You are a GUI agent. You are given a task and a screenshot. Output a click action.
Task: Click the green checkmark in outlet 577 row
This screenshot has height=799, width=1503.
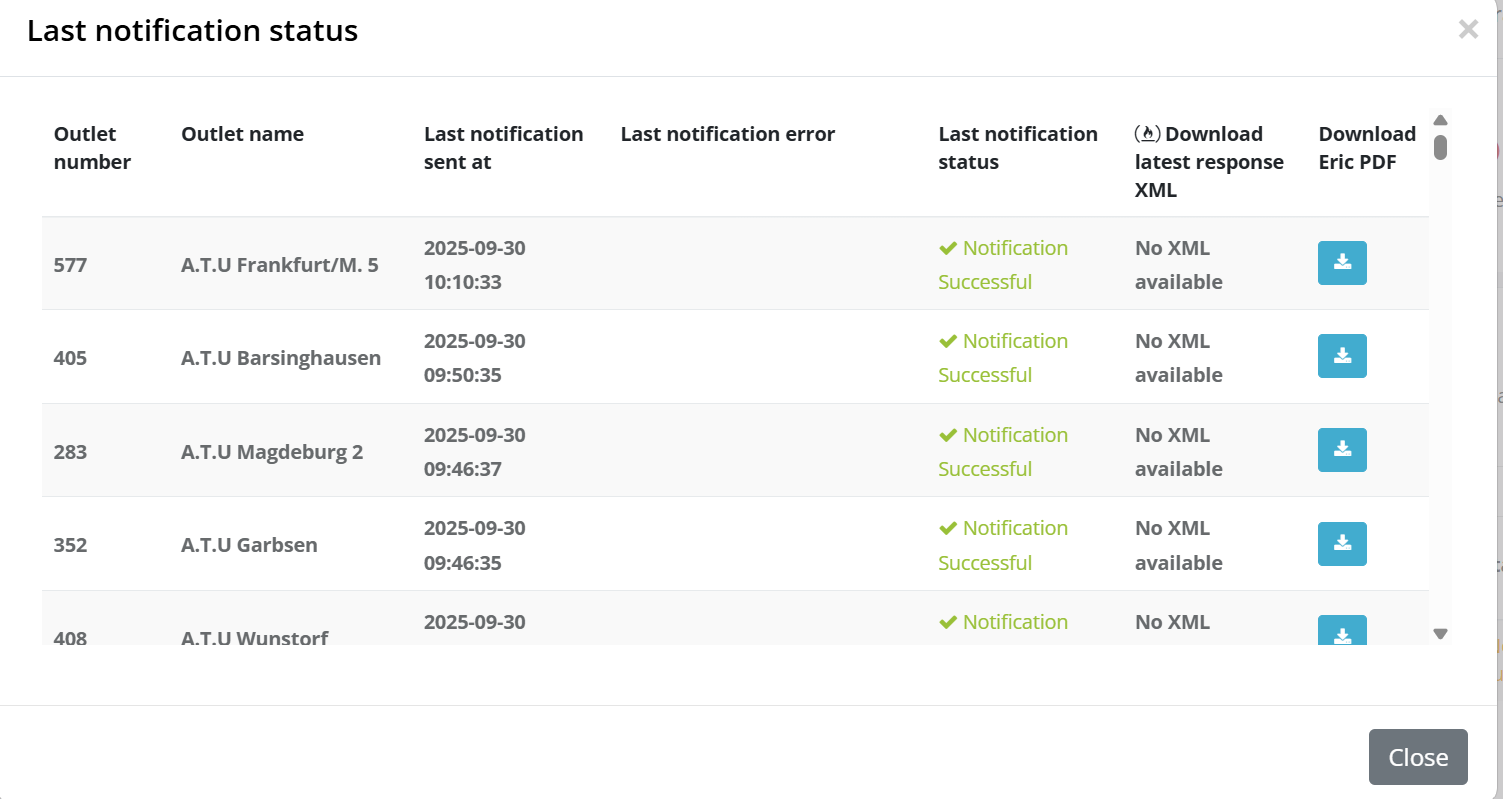click(x=948, y=248)
